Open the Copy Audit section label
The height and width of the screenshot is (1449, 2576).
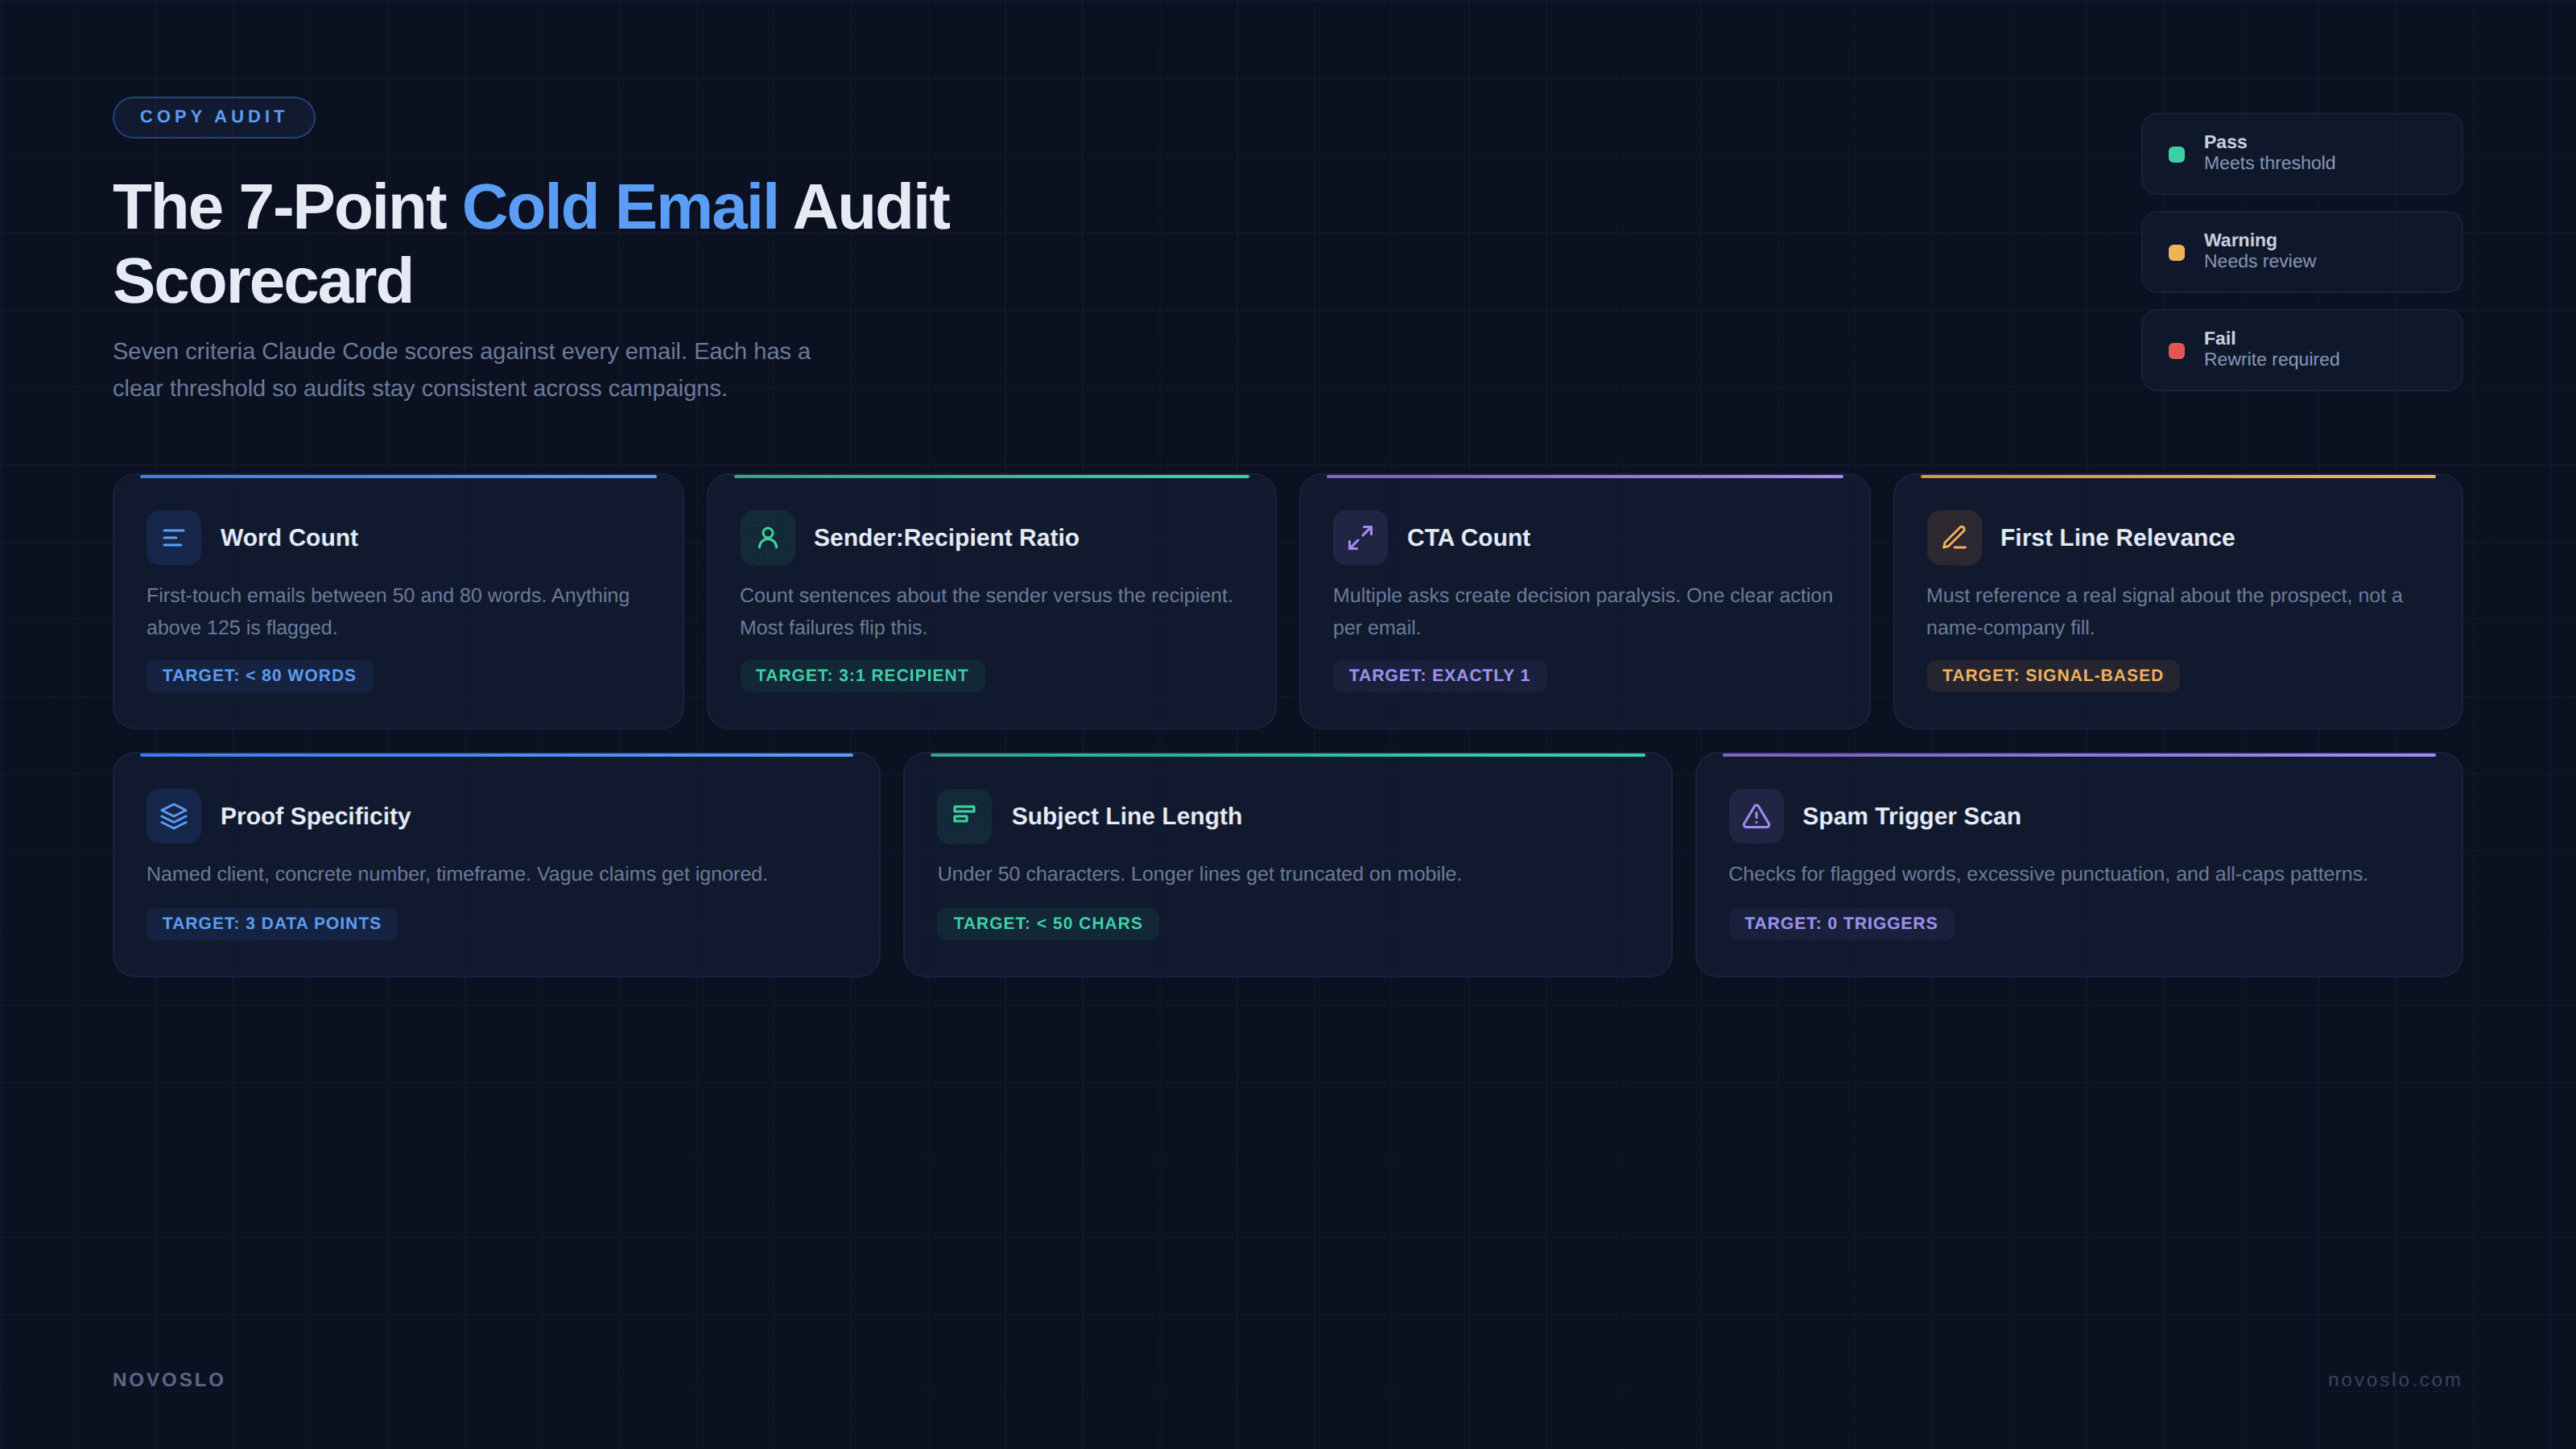pyautogui.click(x=213, y=117)
